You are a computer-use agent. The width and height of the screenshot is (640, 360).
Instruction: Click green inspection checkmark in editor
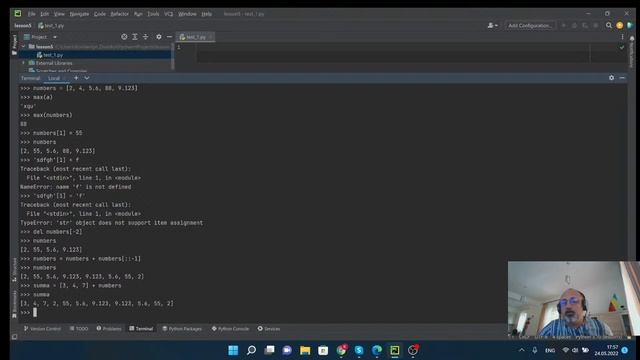(x=622, y=47)
